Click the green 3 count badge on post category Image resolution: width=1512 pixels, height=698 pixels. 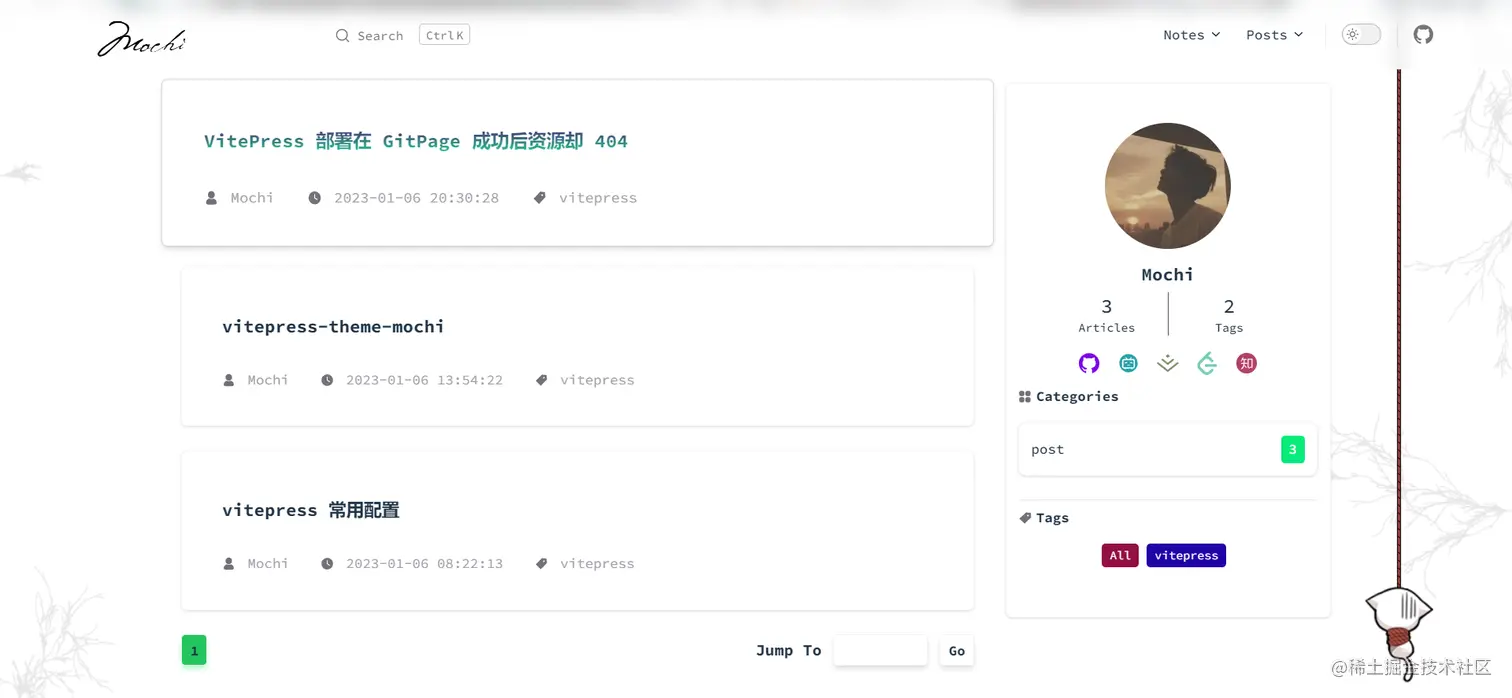(1293, 450)
